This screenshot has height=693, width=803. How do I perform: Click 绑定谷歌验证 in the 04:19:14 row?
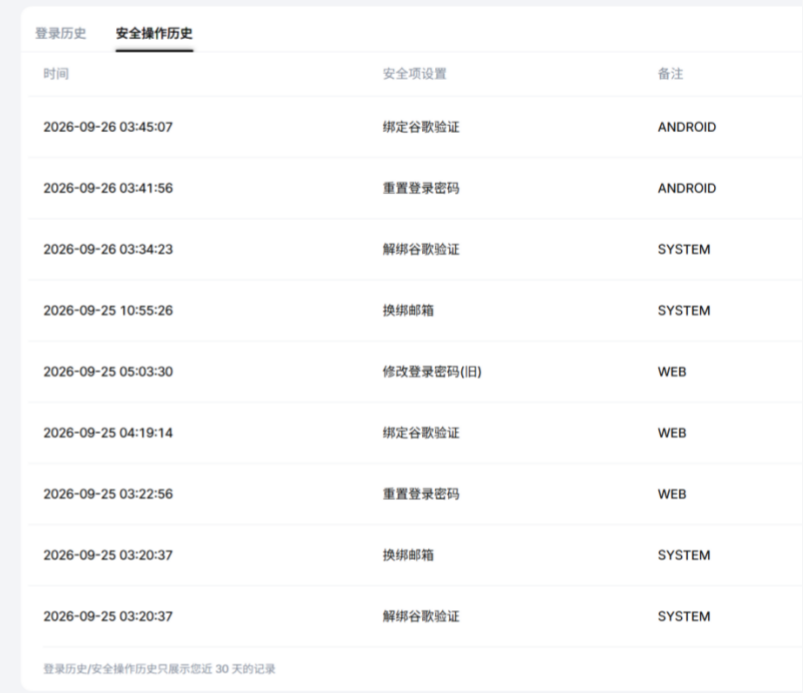coord(421,433)
